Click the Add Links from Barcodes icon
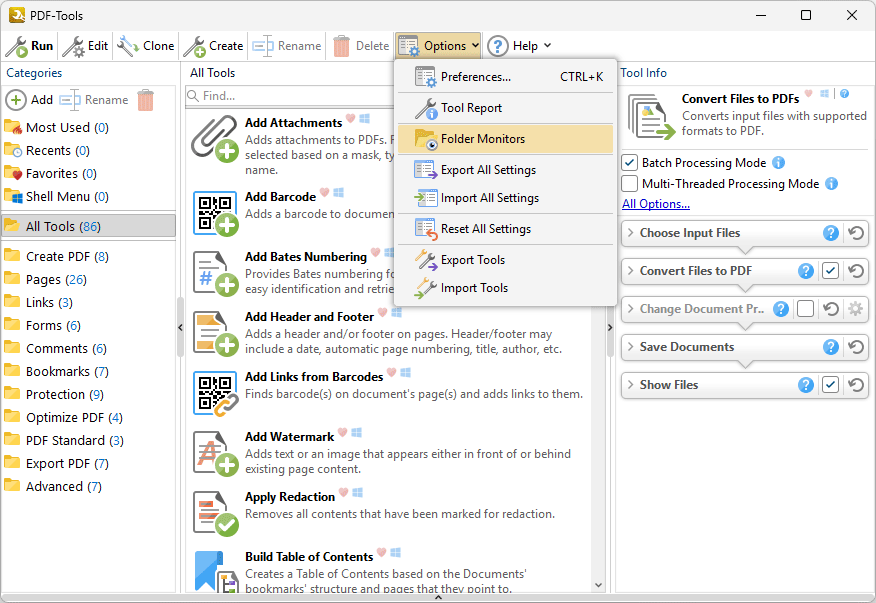This screenshot has height=603, width=876. coord(216,393)
